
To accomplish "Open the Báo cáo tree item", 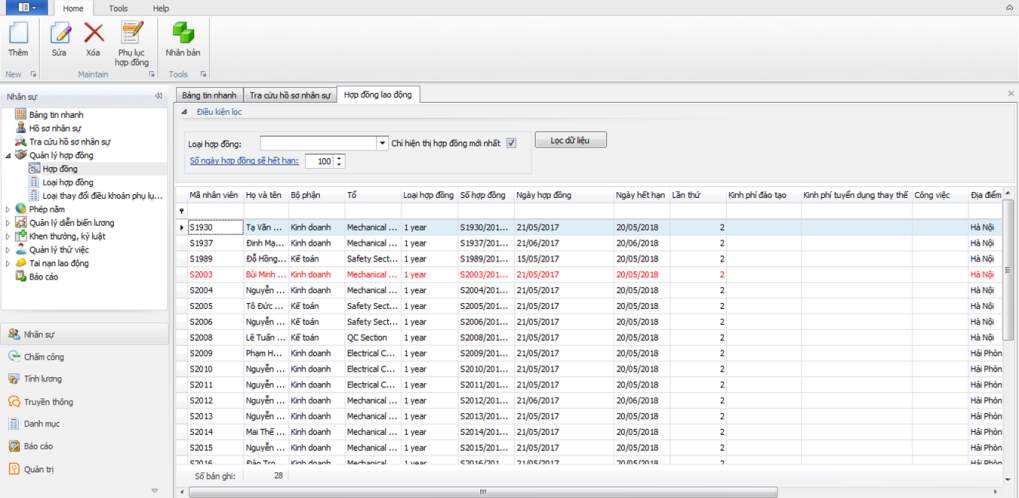I will [x=42, y=276].
